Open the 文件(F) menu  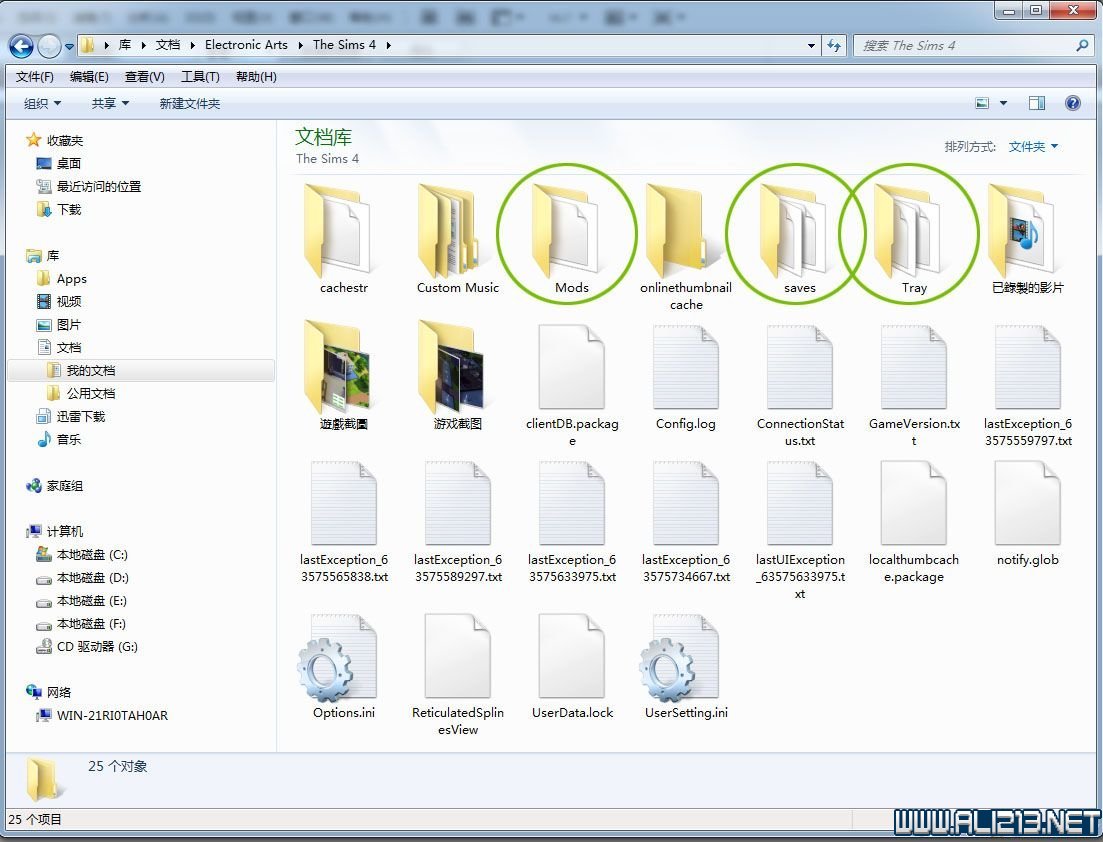[35, 77]
